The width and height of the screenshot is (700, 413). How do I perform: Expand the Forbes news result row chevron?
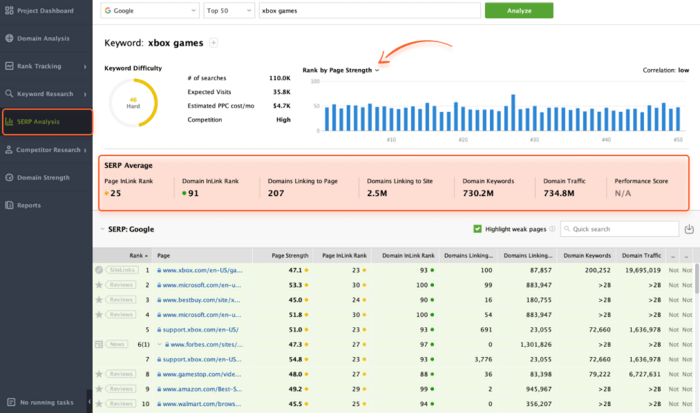click(x=159, y=344)
